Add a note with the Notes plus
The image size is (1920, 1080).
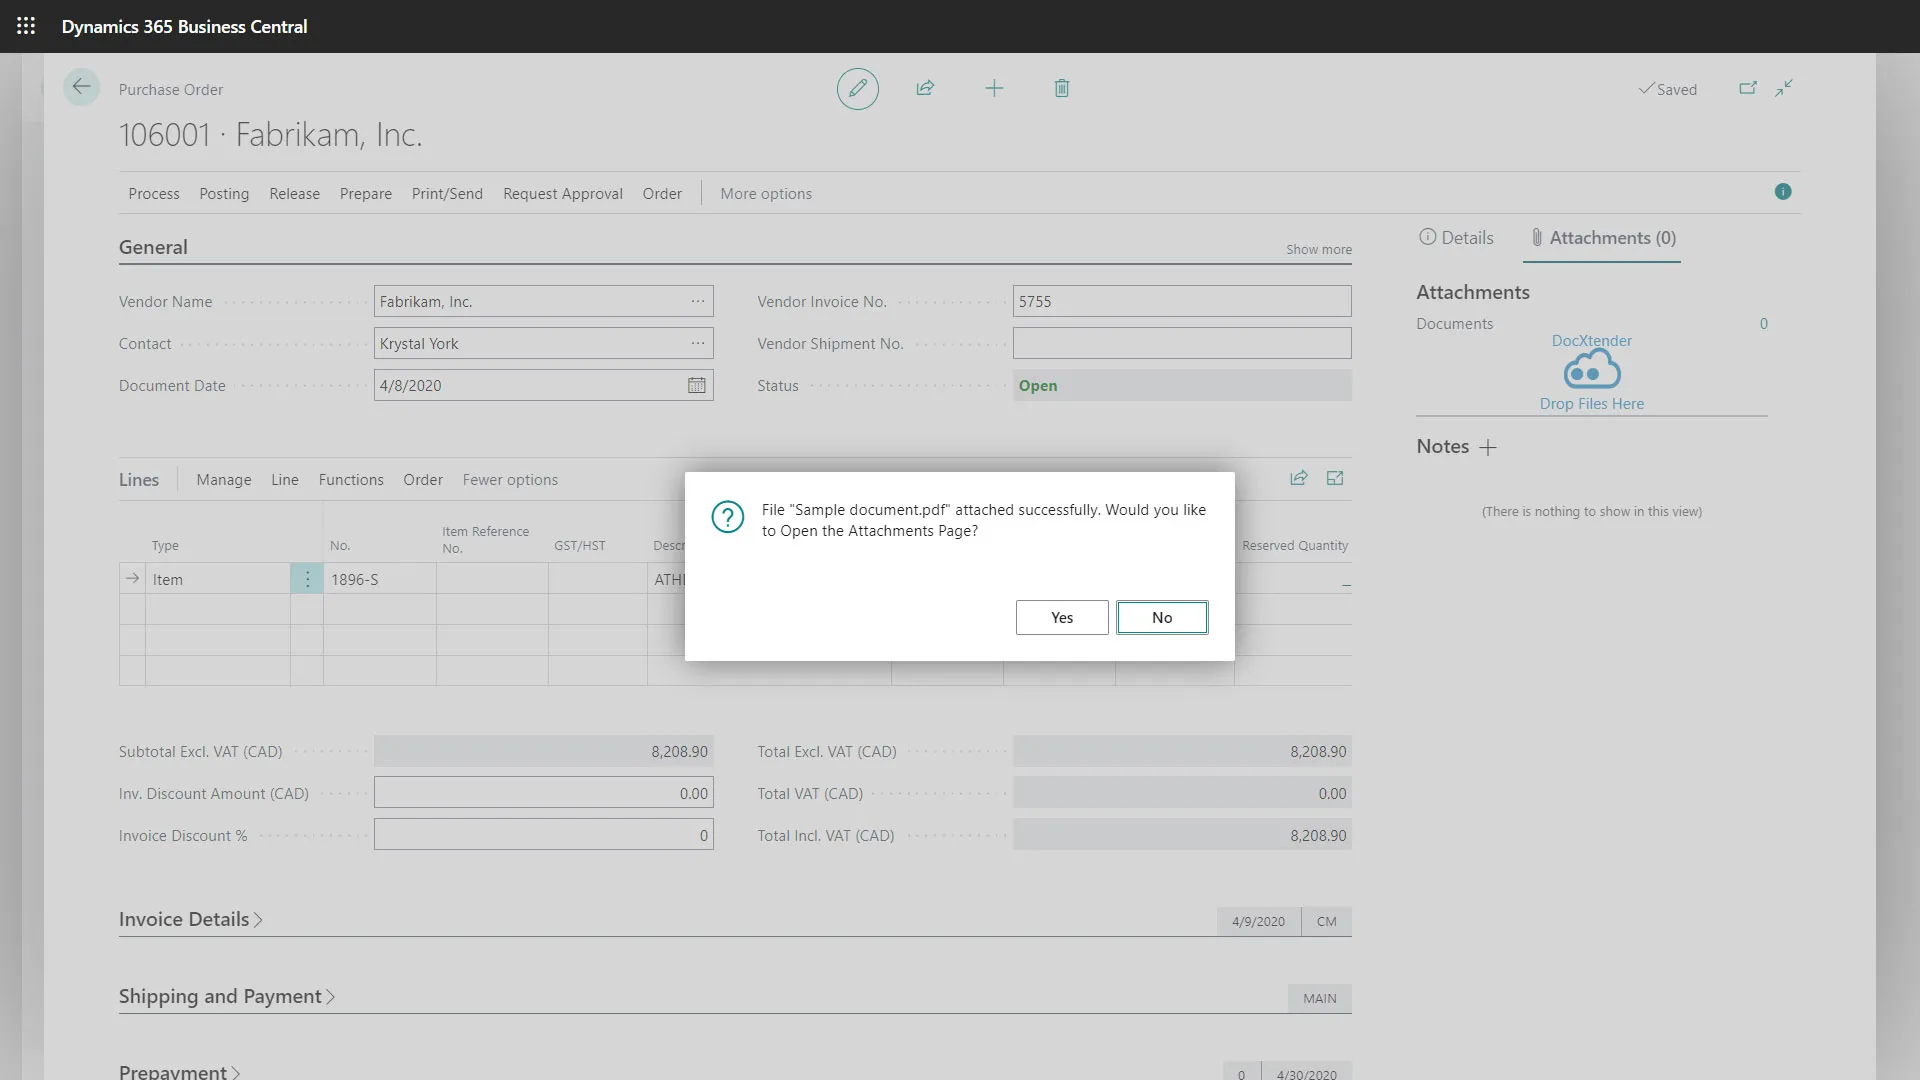1488,447
